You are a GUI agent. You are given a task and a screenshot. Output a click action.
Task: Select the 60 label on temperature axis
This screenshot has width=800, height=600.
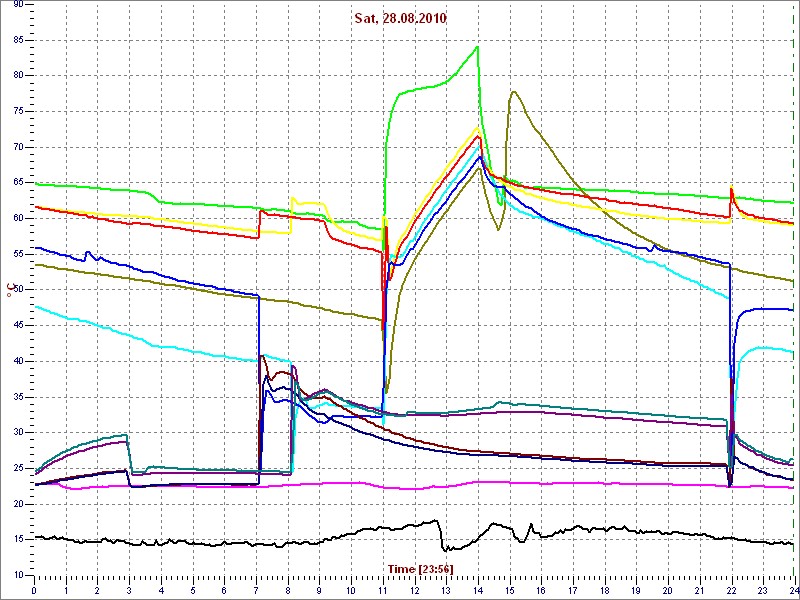[x=18, y=218]
